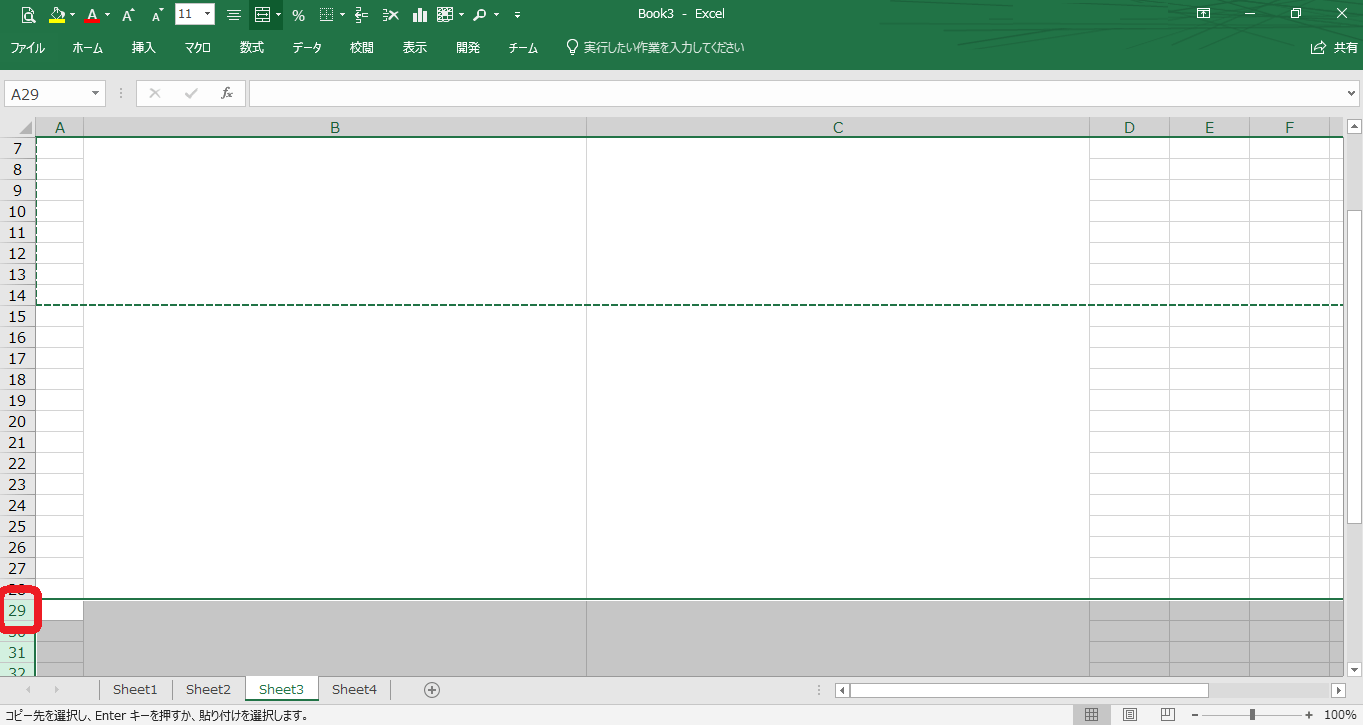Open the fill color dropdown arrow

coord(73,15)
